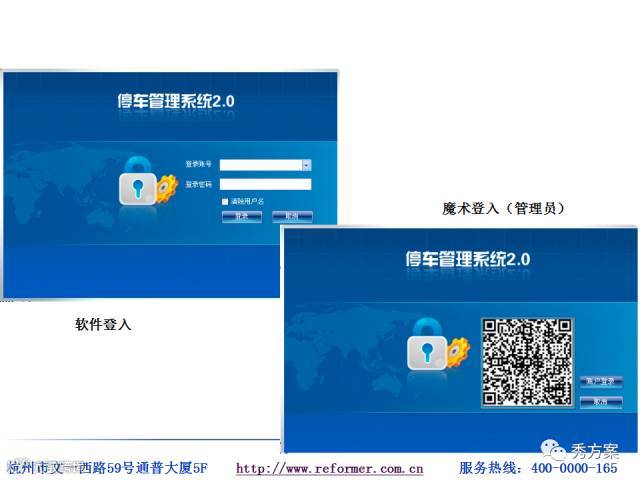Click 停车管理系统2.0 title in QR login window

tap(468, 259)
